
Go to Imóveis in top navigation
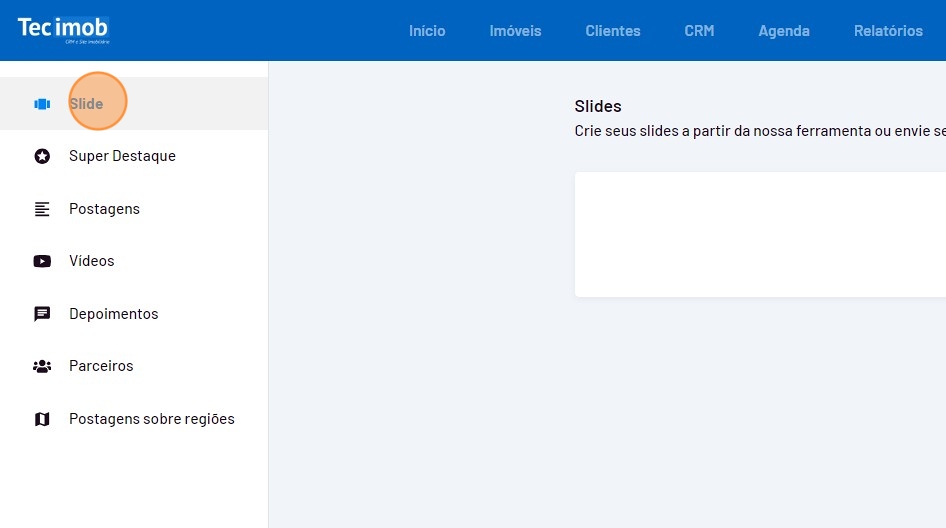[x=515, y=31]
